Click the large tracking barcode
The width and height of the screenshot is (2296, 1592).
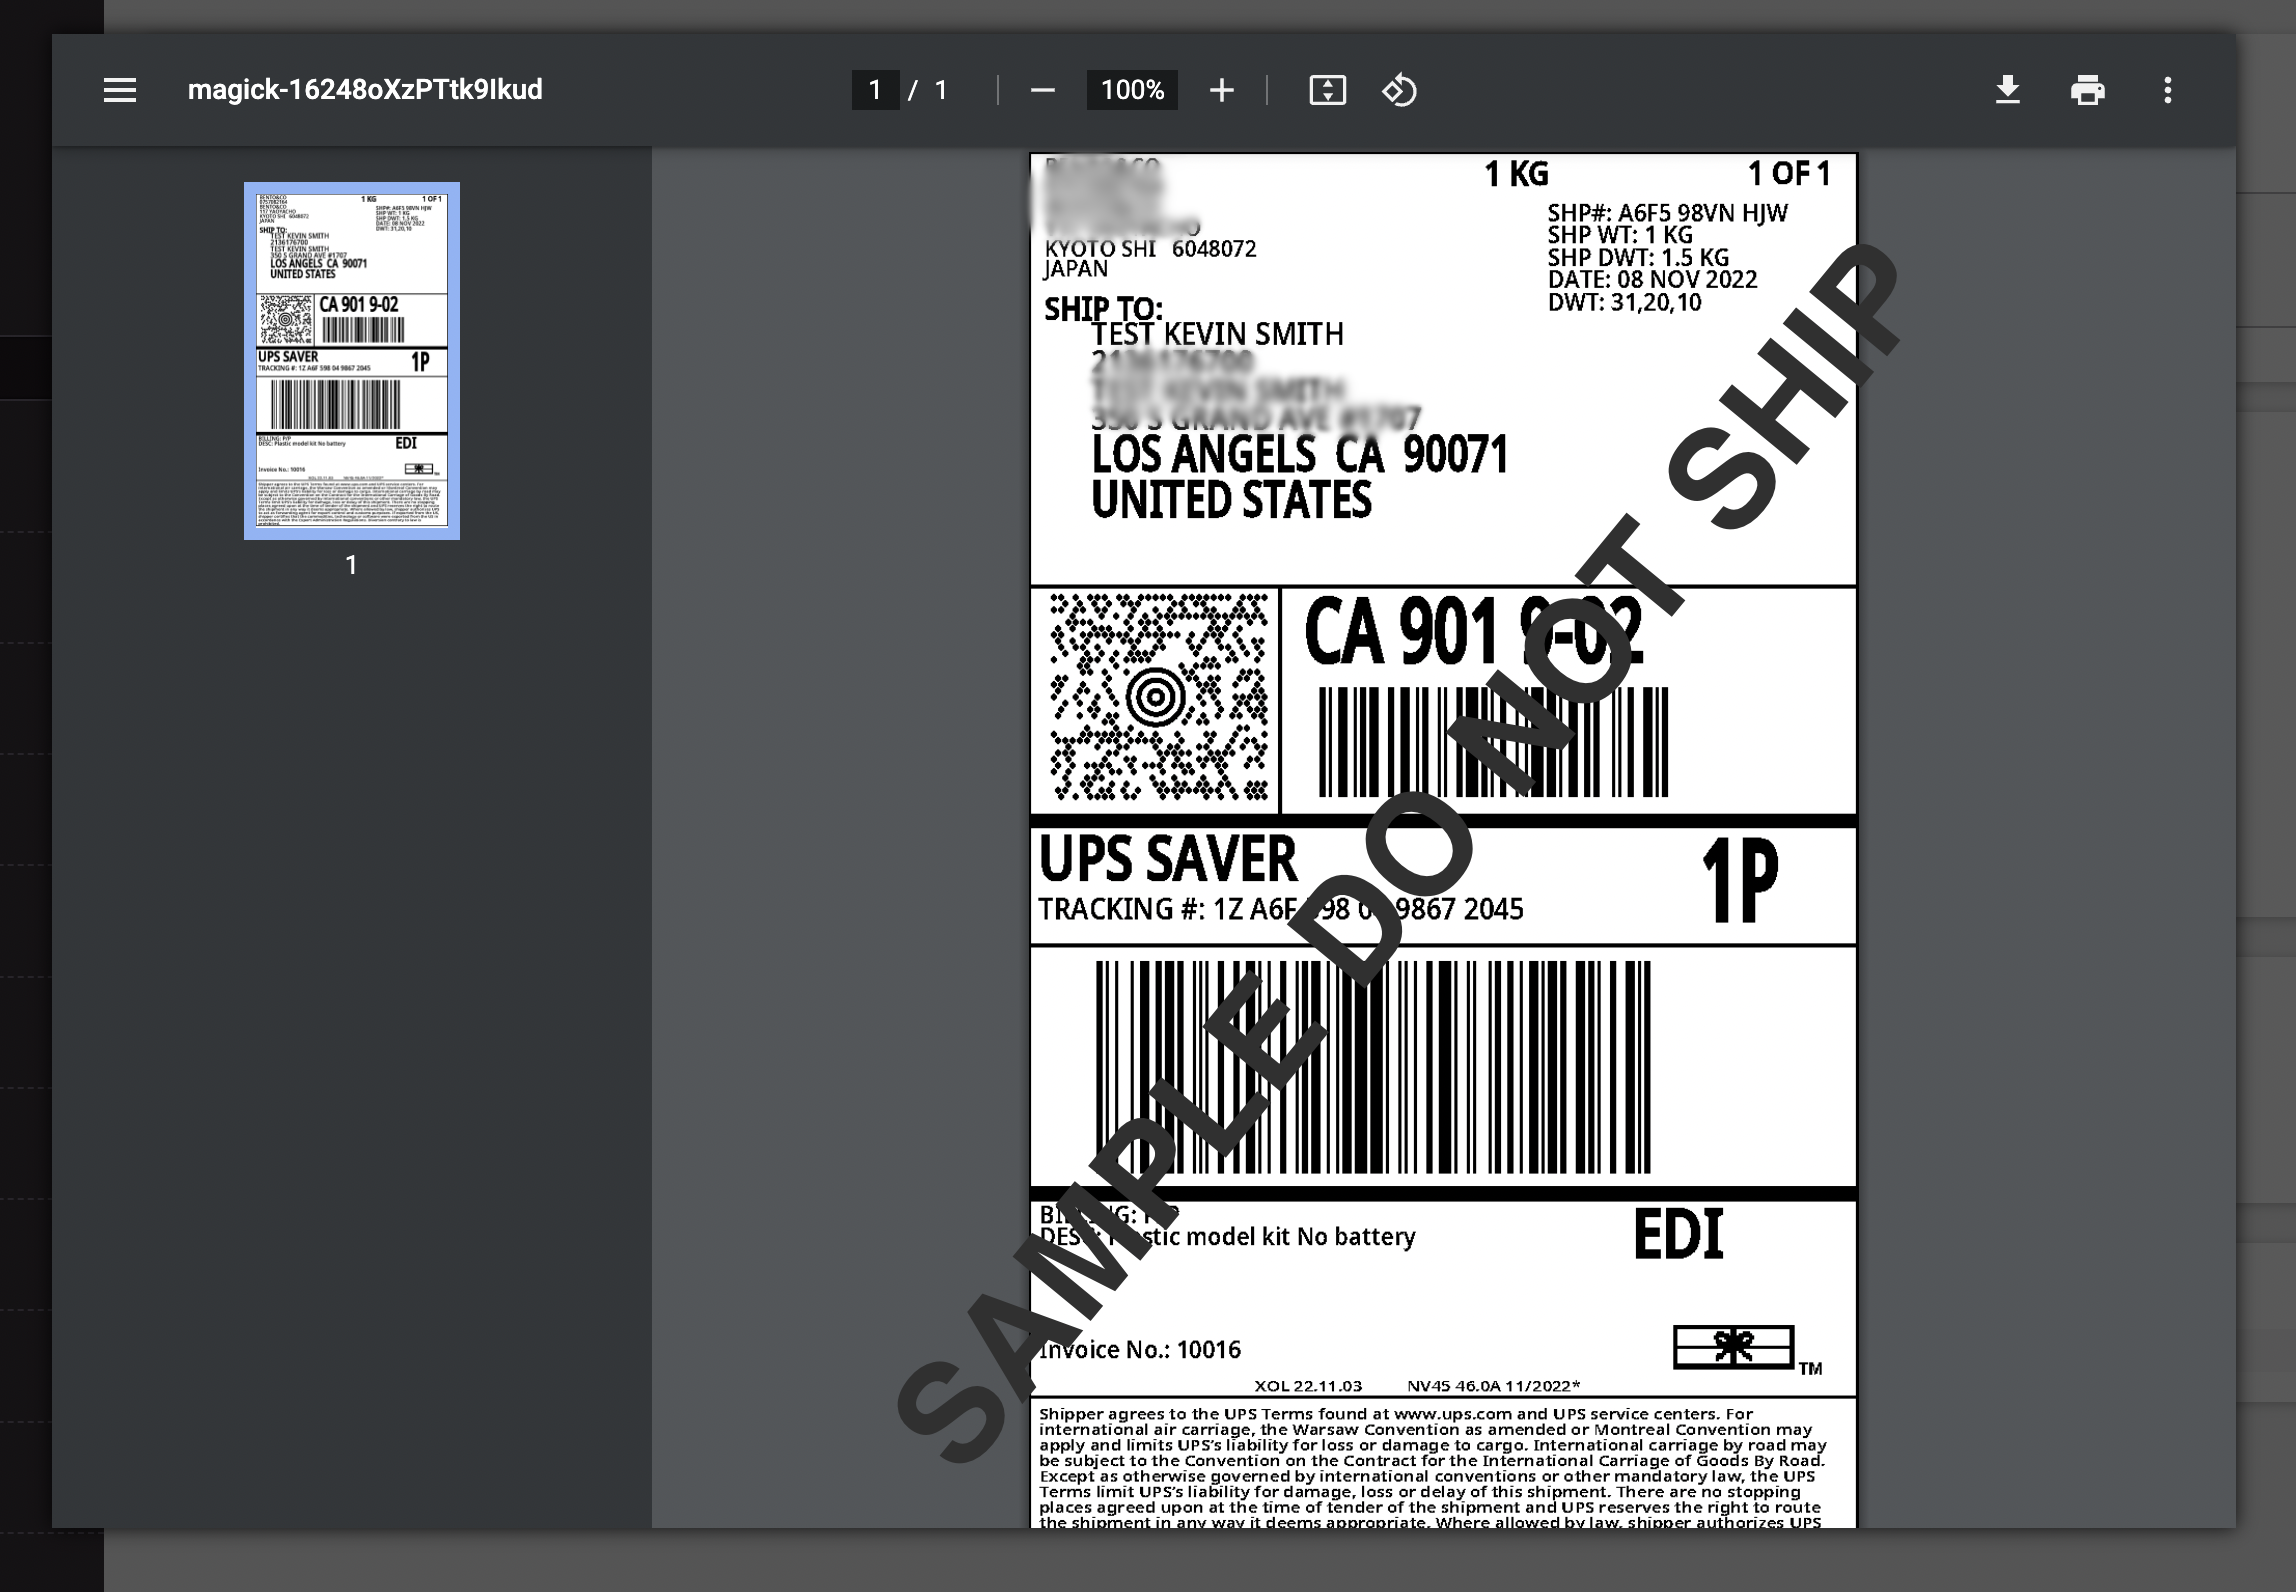tap(1372, 1066)
